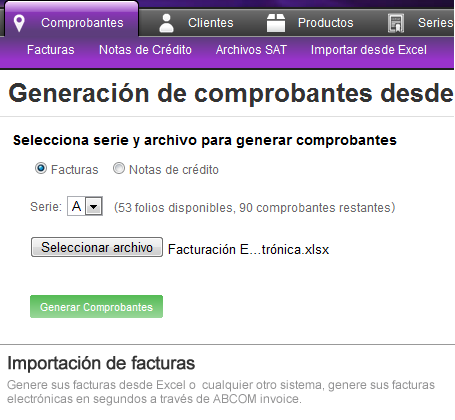Click the selected file name Facturación E...trónica.xlsx
The height and width of the screenshot is (420, 455).
click(249, 249)
